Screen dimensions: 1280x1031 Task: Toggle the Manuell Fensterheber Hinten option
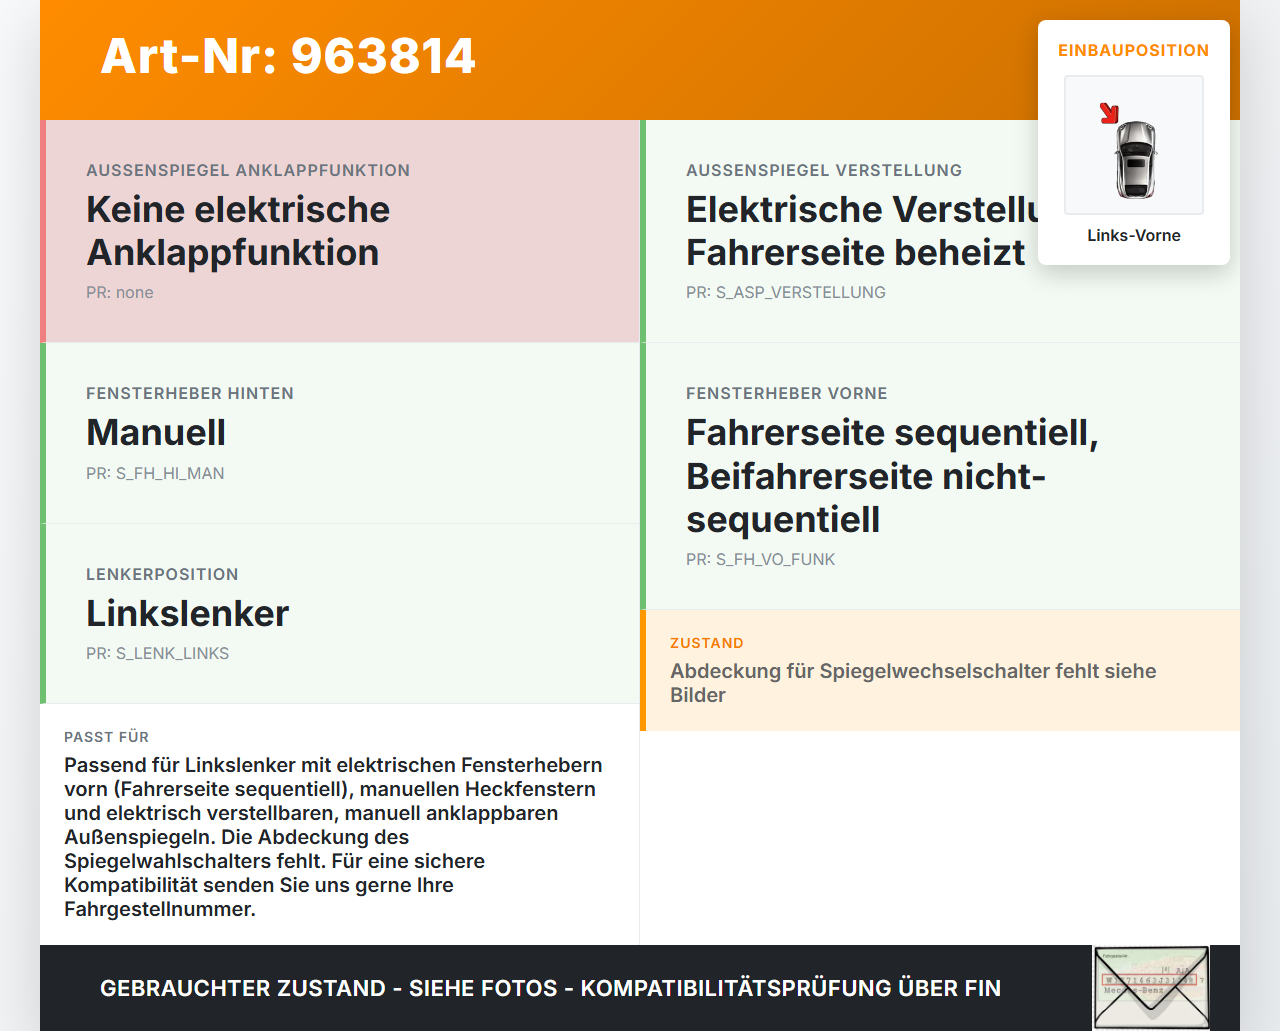pos(340,432)
